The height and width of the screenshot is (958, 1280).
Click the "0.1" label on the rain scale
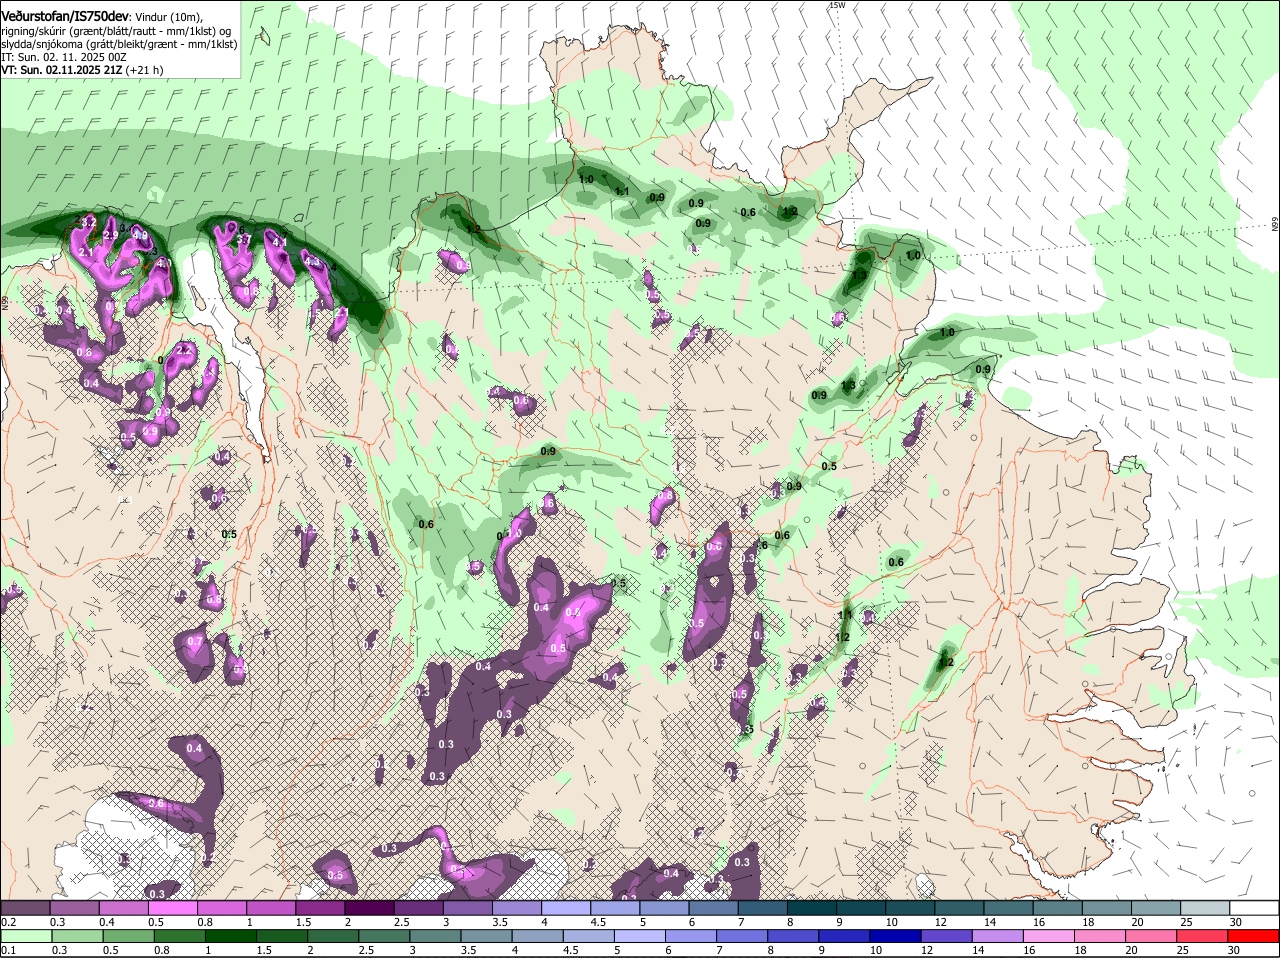8,950
